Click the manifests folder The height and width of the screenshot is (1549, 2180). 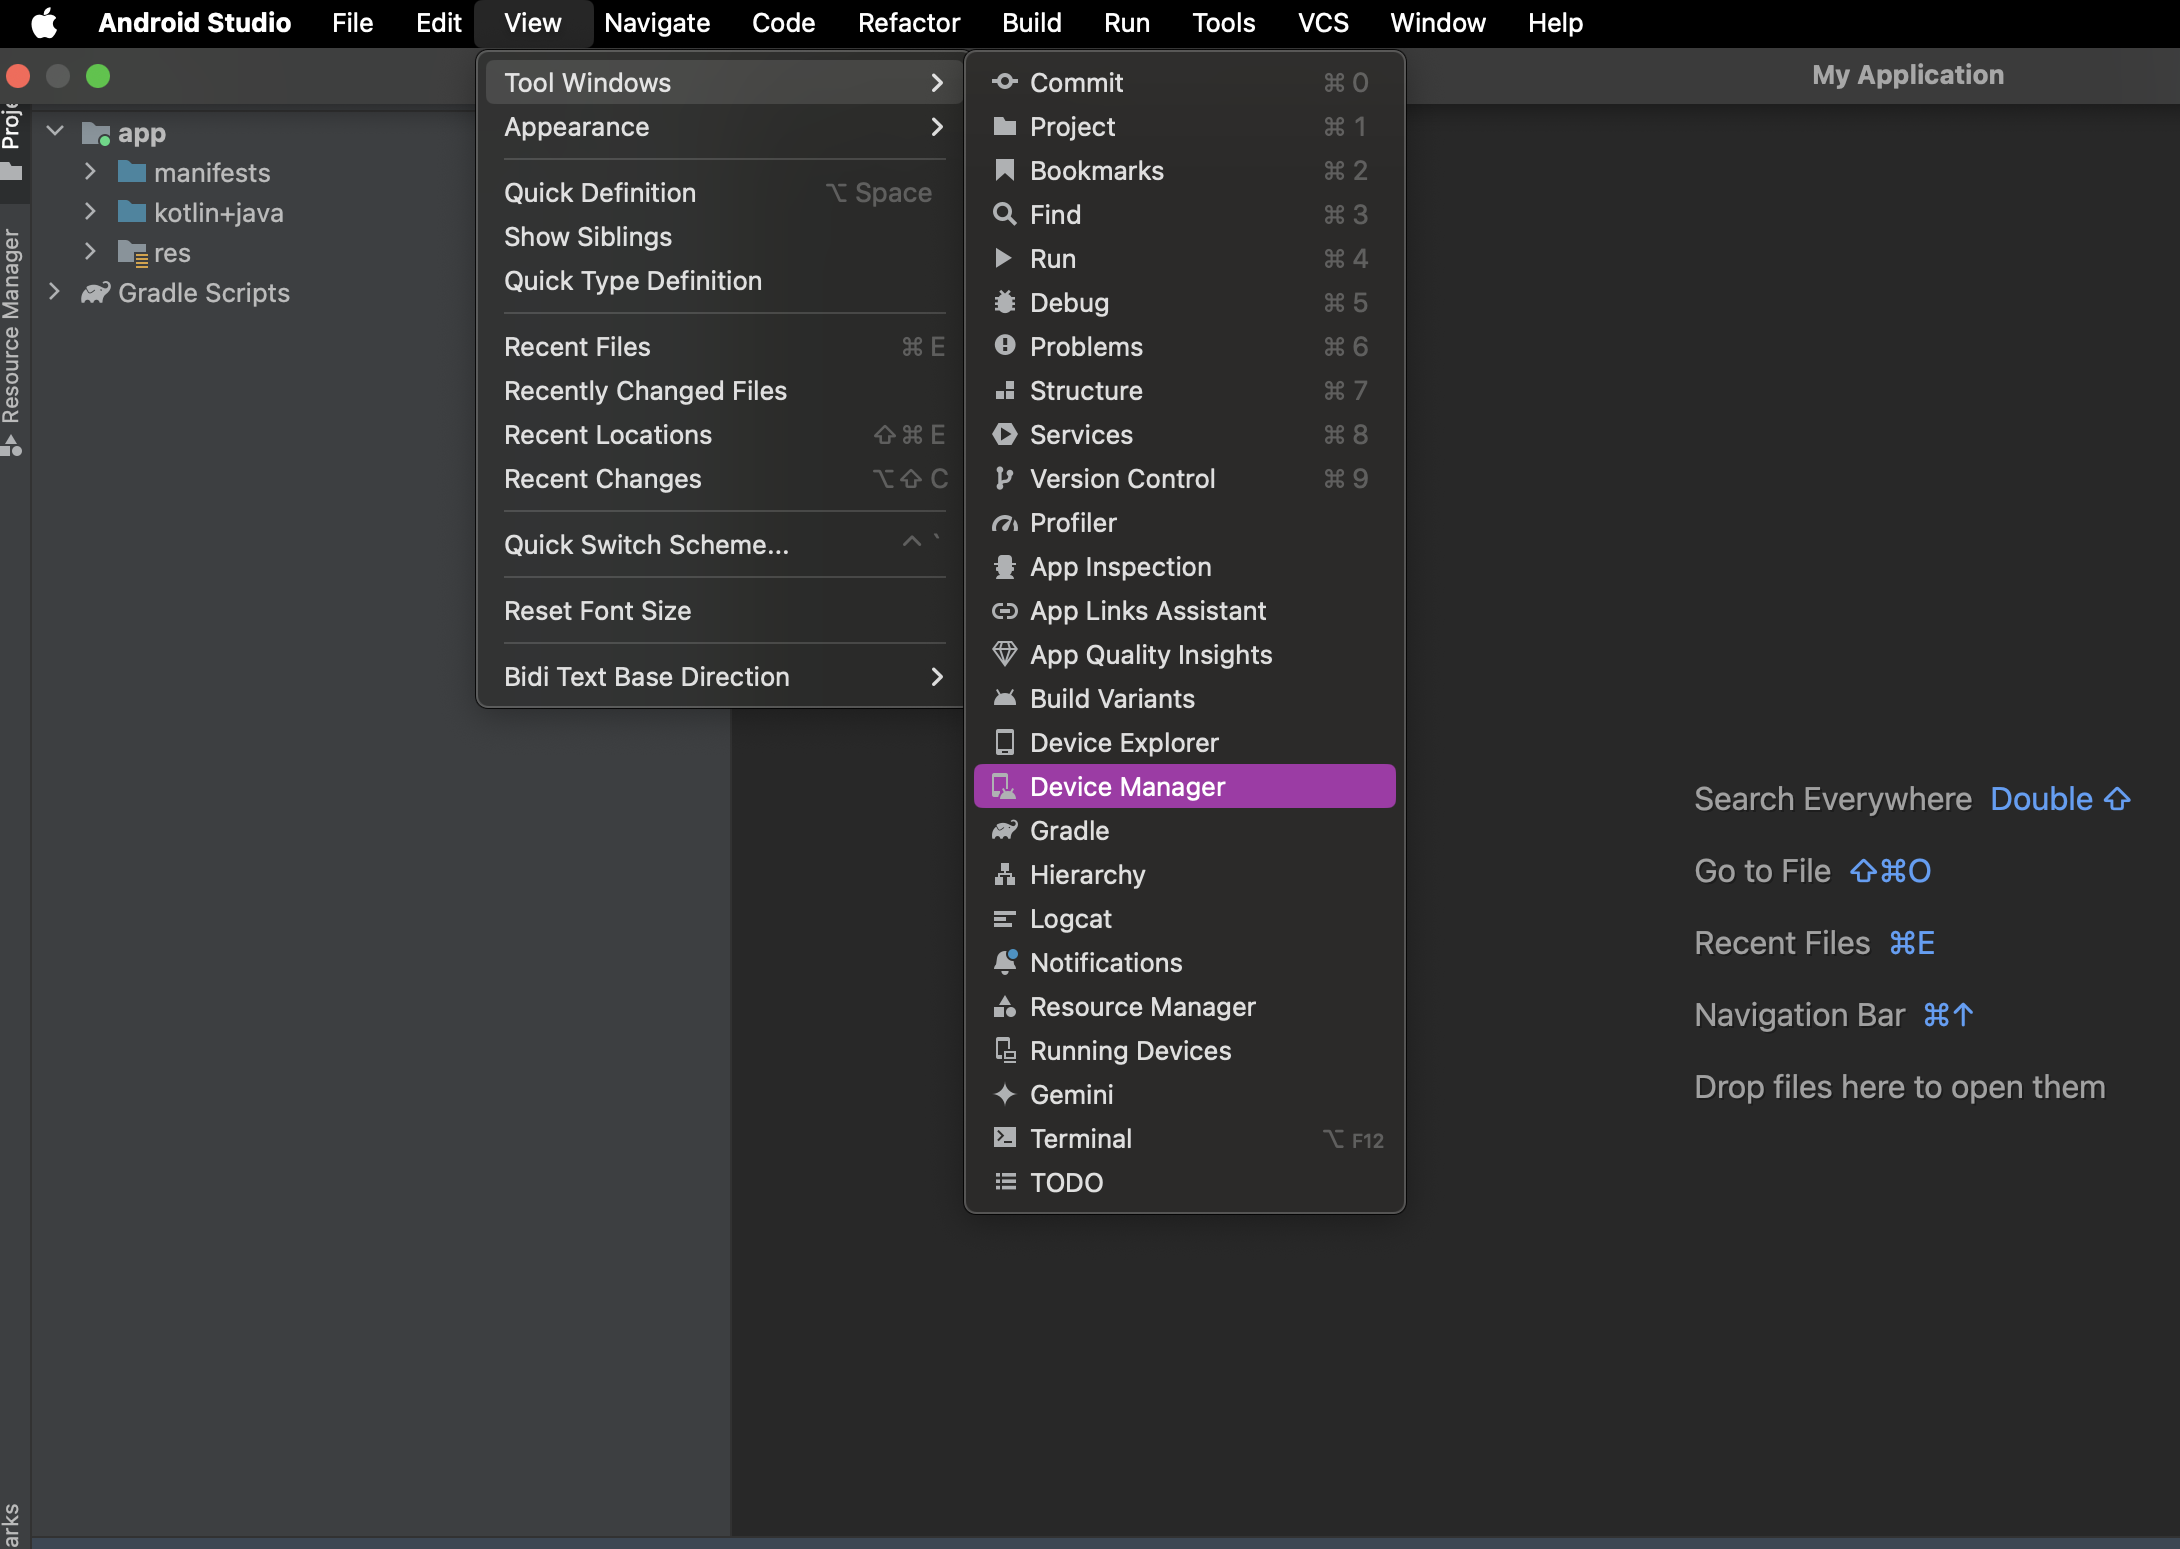[x=208, y=169]
